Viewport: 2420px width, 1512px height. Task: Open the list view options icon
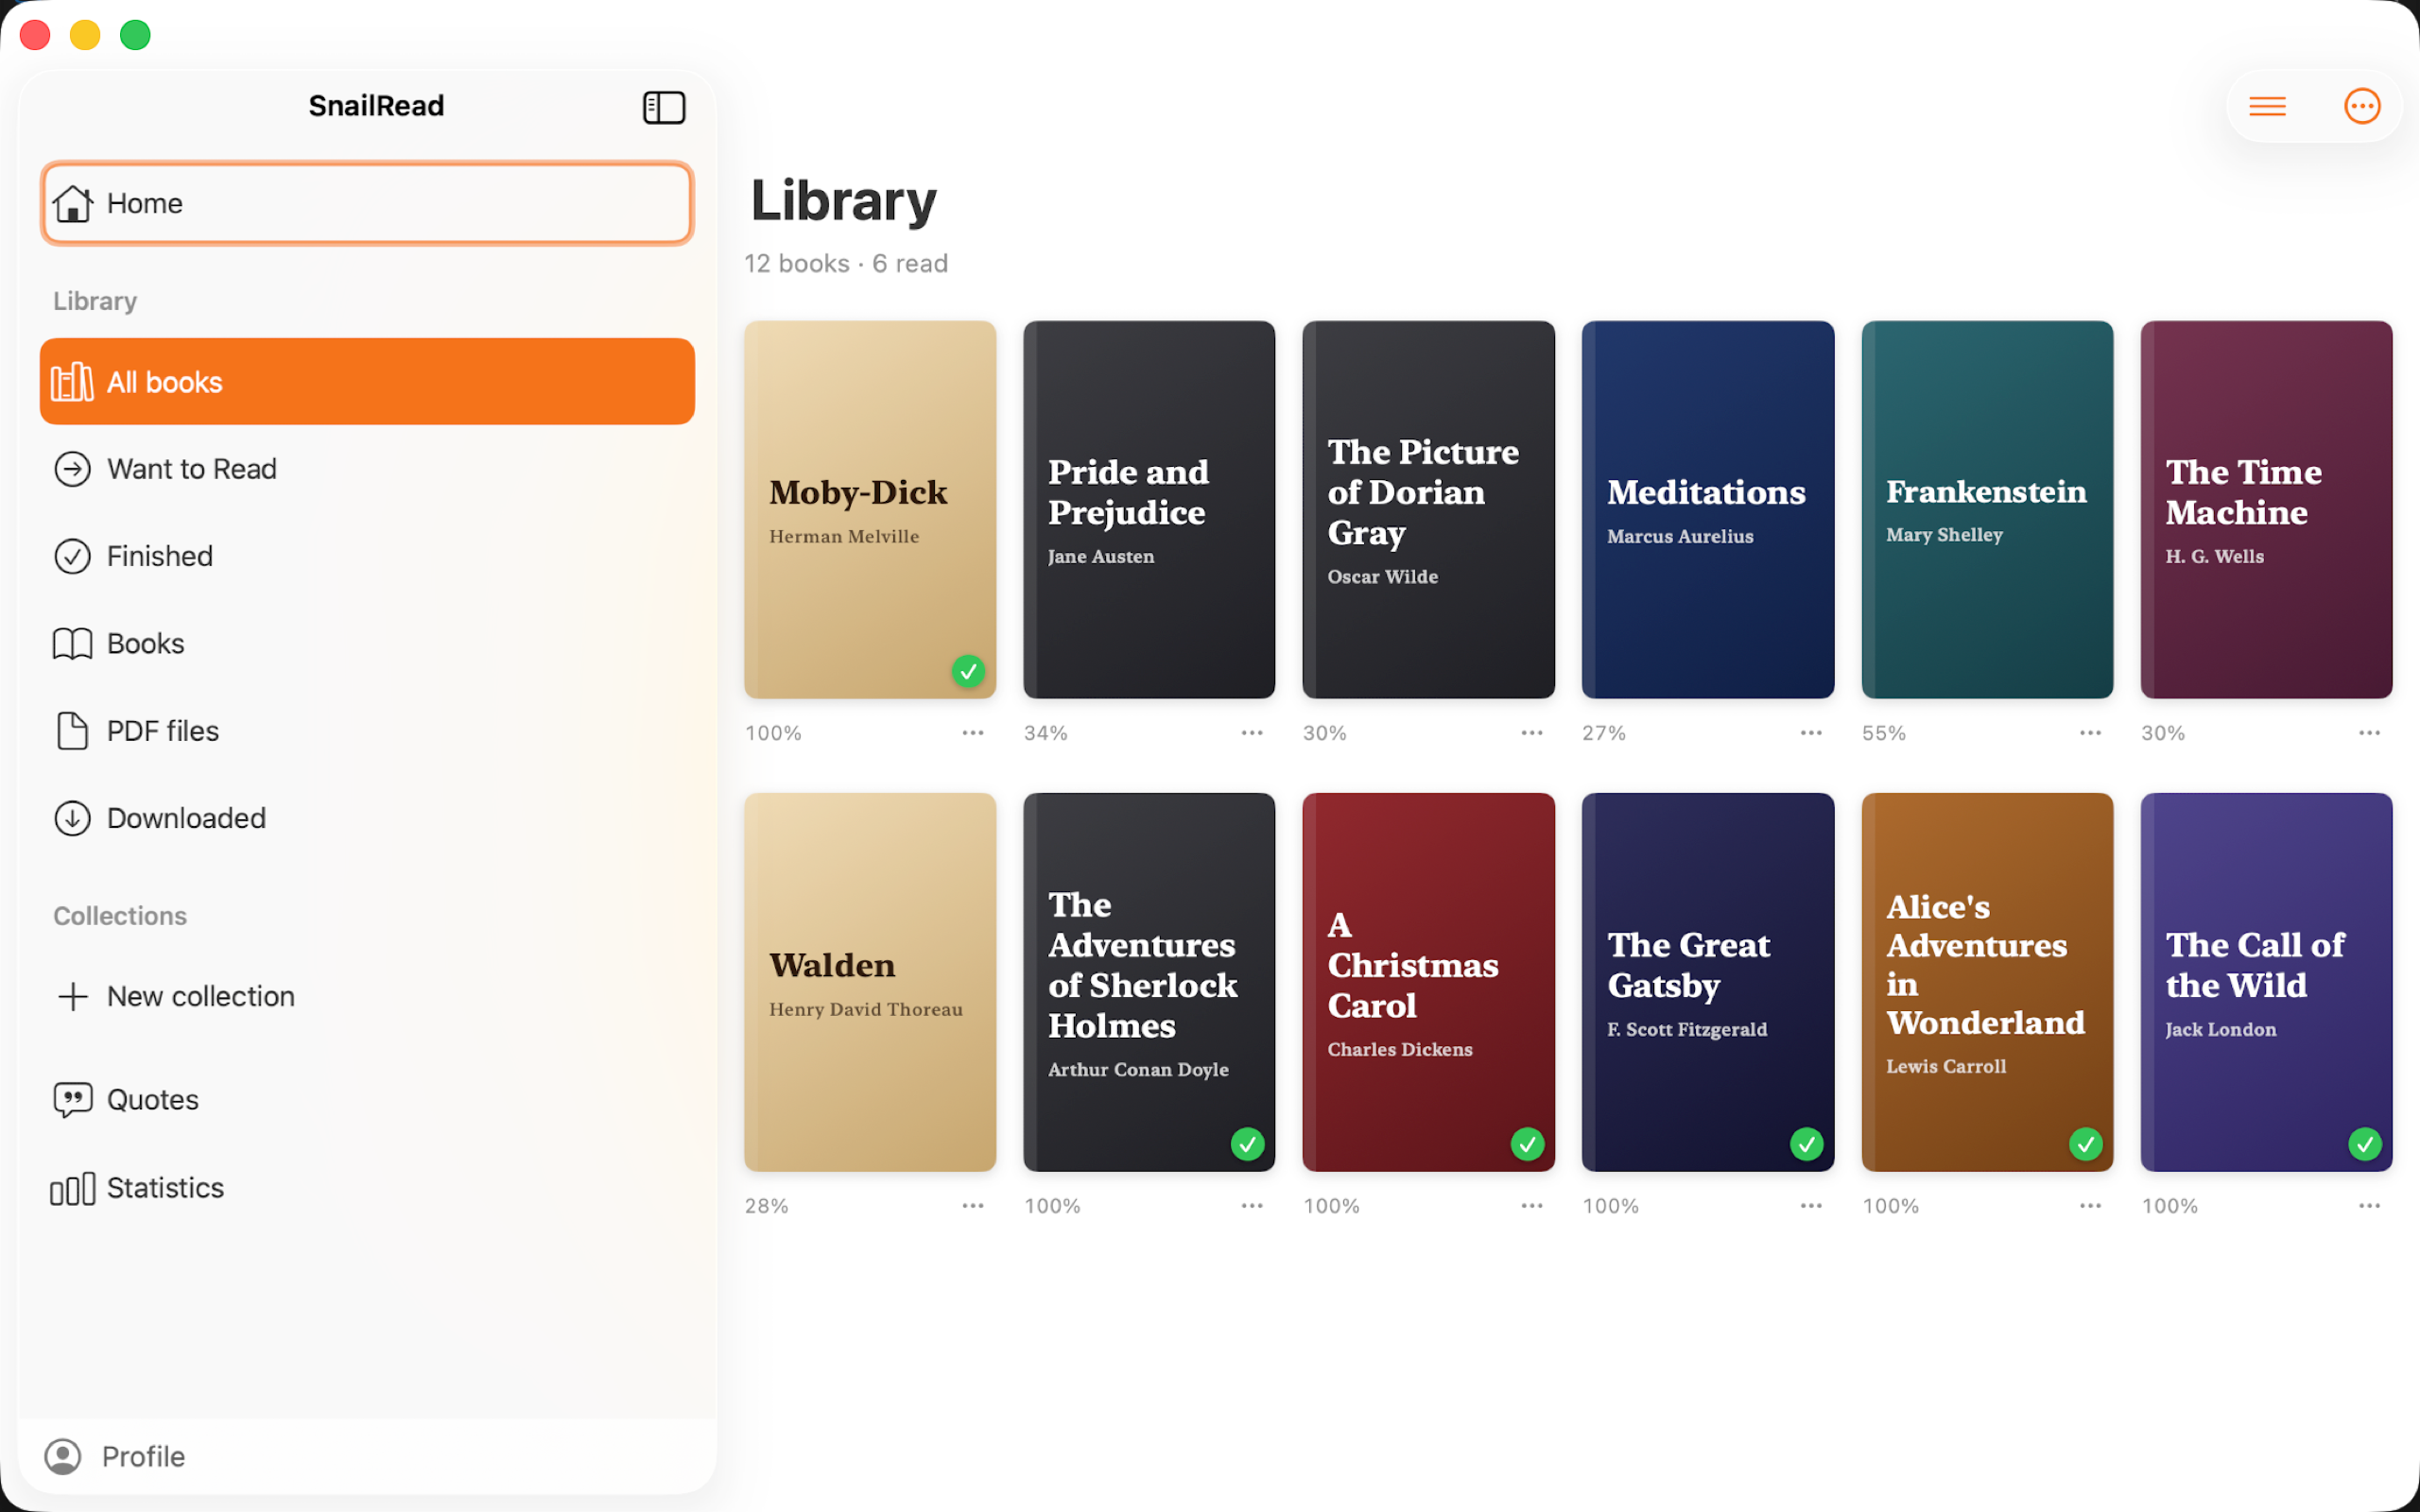coord(2267,106)
